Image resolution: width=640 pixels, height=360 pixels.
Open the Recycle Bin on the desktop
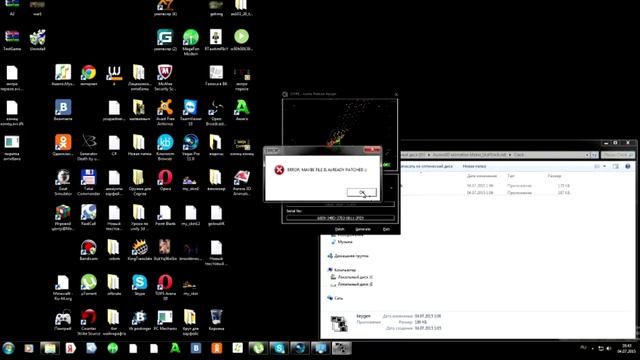point(216,320)
